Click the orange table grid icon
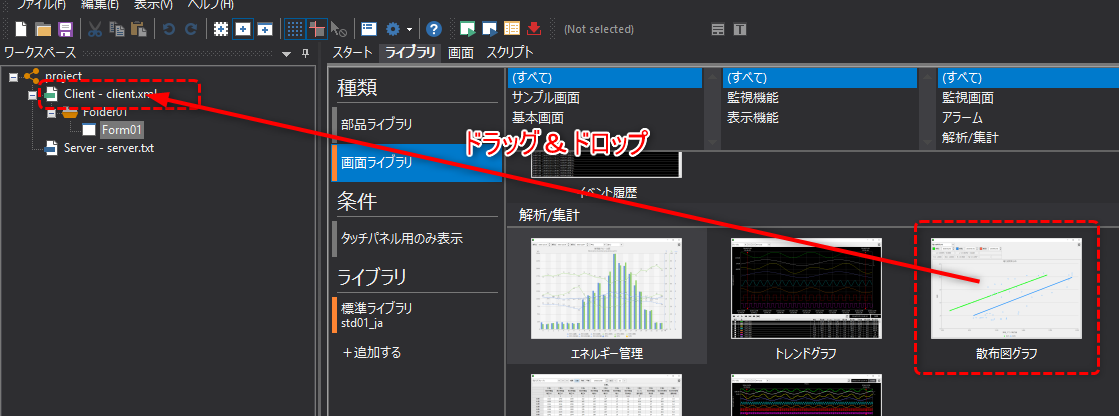 tap(512, 29)
